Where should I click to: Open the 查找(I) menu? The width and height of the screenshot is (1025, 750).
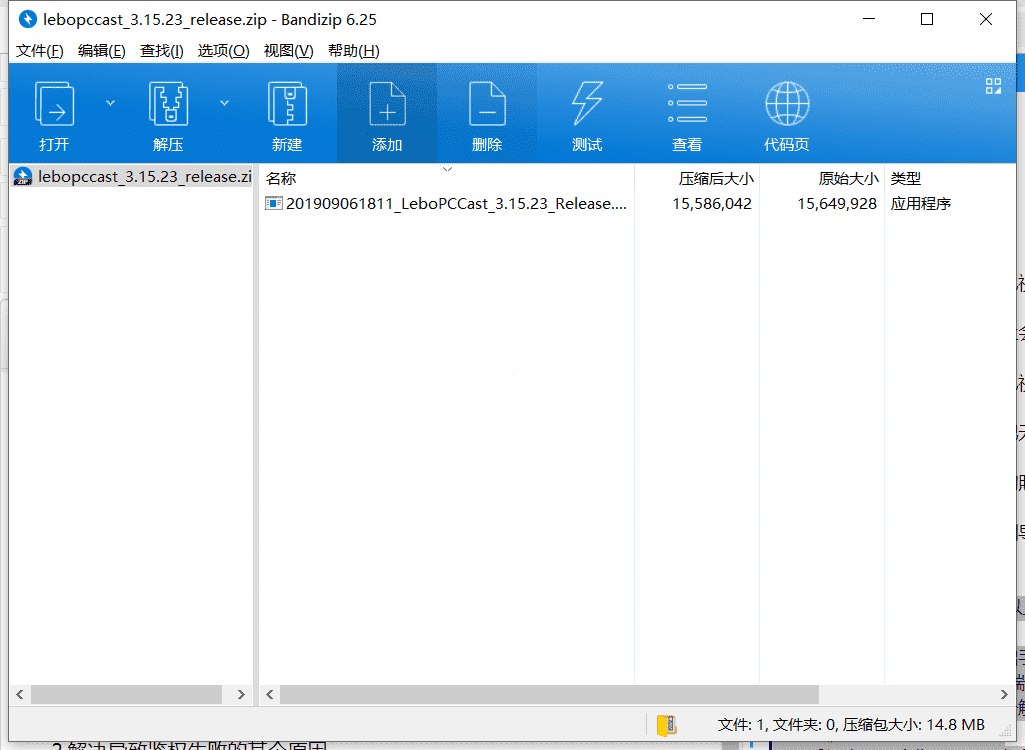pyautogui.click(x=161, y=51)
